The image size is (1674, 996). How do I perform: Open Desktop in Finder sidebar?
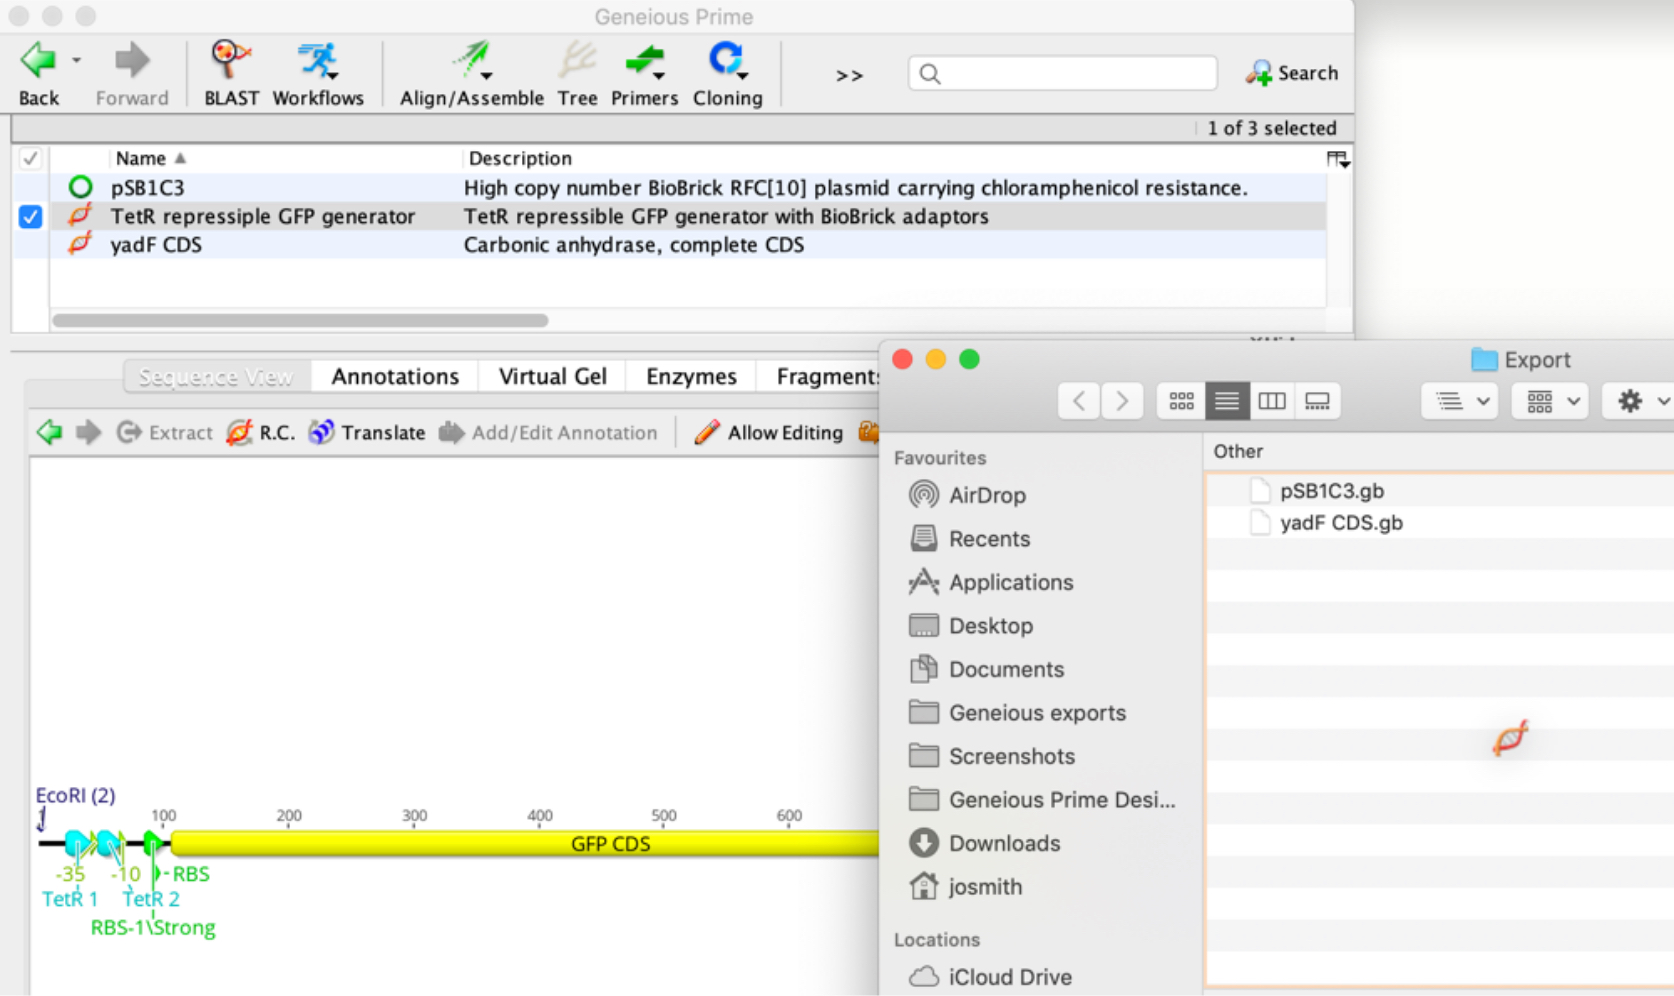coord(971,625)
